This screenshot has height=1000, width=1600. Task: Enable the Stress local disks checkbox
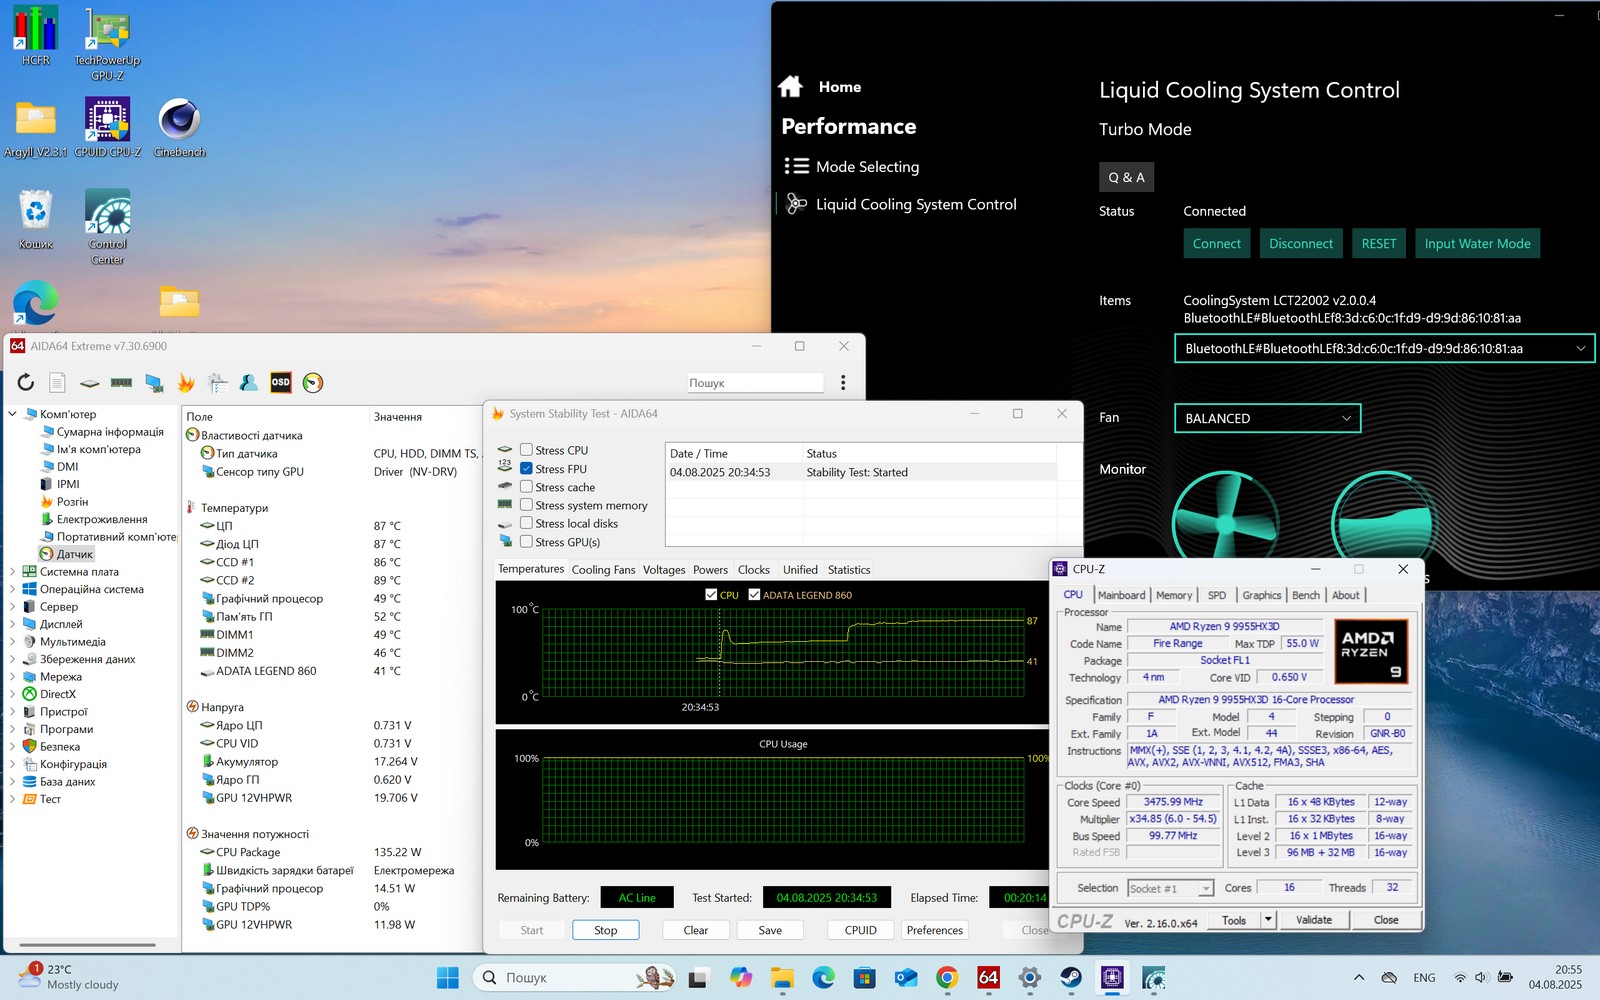click(x=526, y=523)
